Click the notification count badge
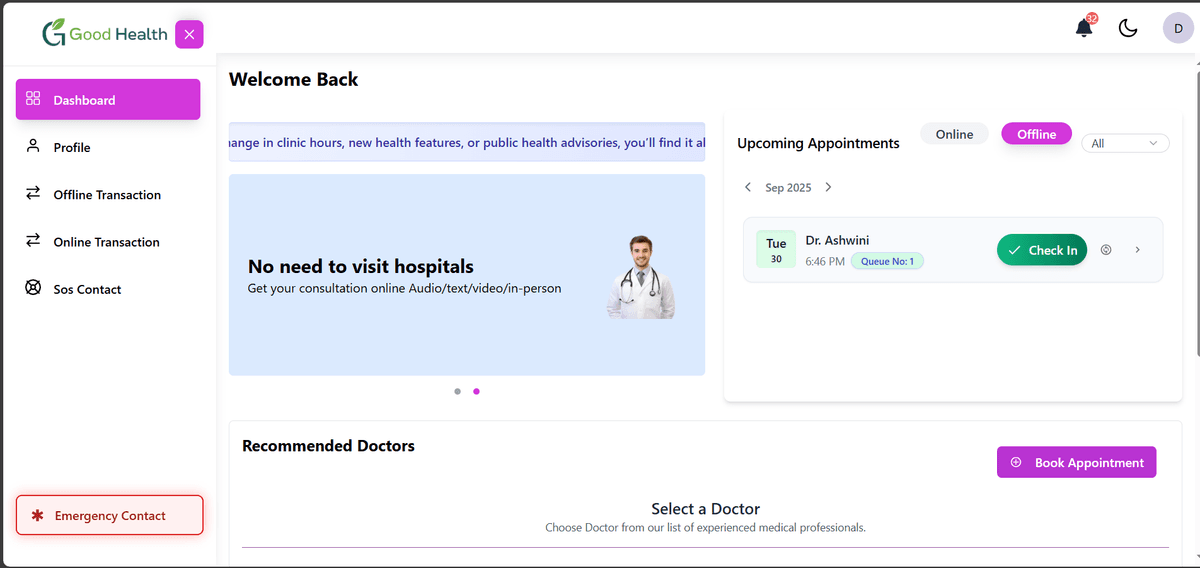The width and height of the screenshot is (1200, 568). point(1091,18)
